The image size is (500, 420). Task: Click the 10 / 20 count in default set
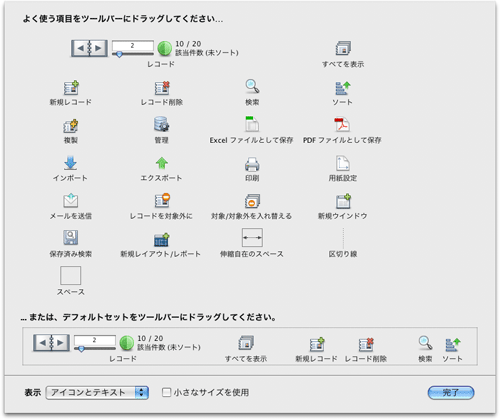(150, 338)
